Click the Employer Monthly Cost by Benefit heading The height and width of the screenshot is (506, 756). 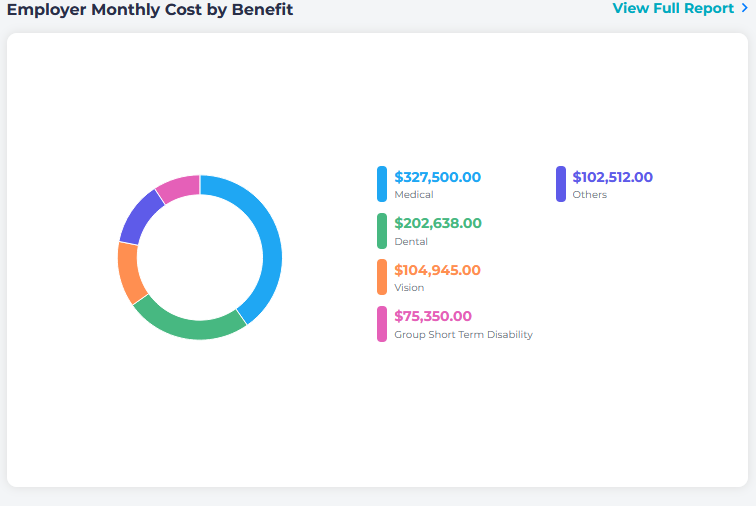150,10
